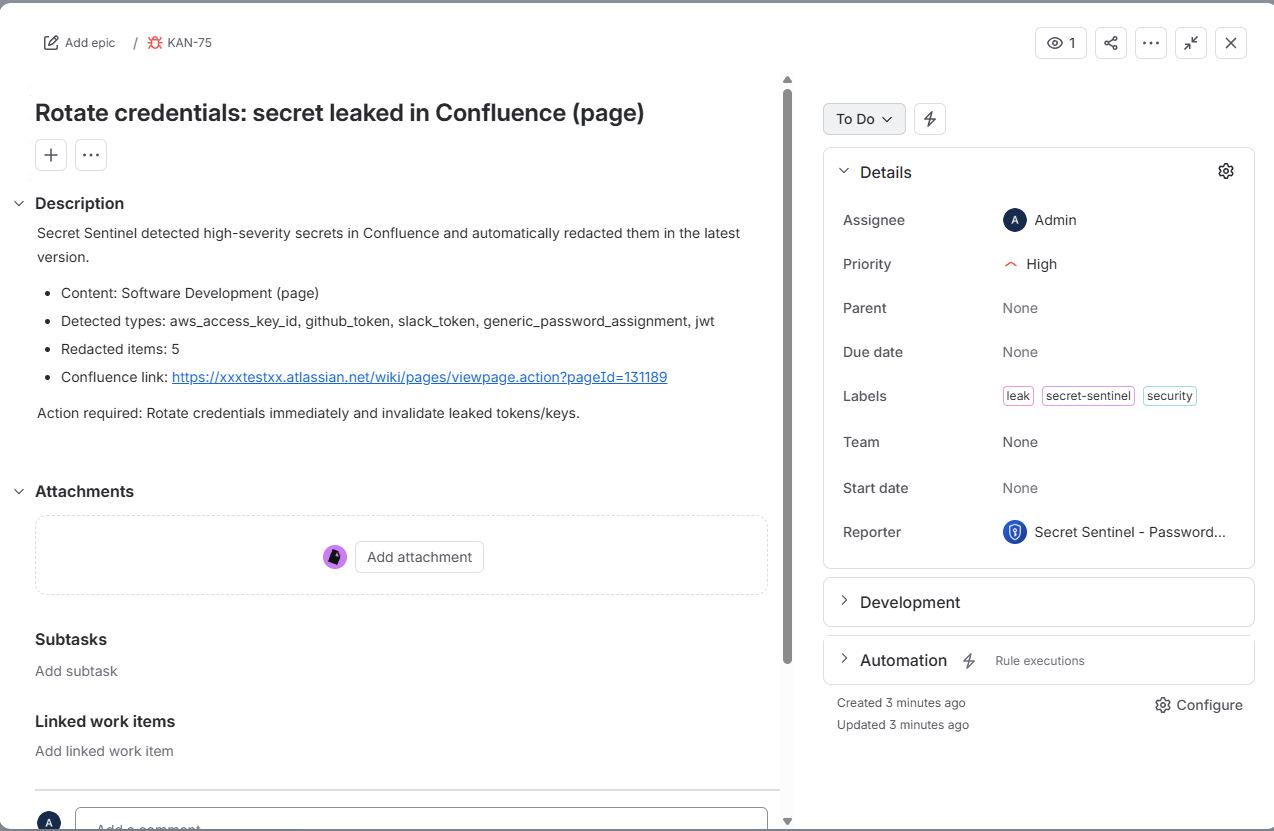Click the commenter avatar beside comment box
Image resolution: width=1274 pixels, height=831 pixels.
click(x=49, y=821)
